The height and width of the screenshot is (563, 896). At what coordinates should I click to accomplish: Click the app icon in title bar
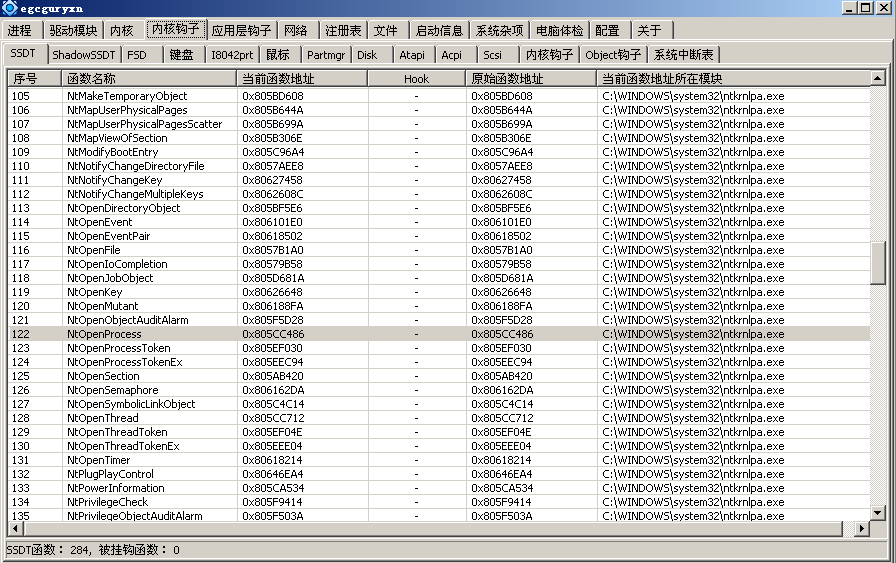pyautogui.click(x=9, y=8)
